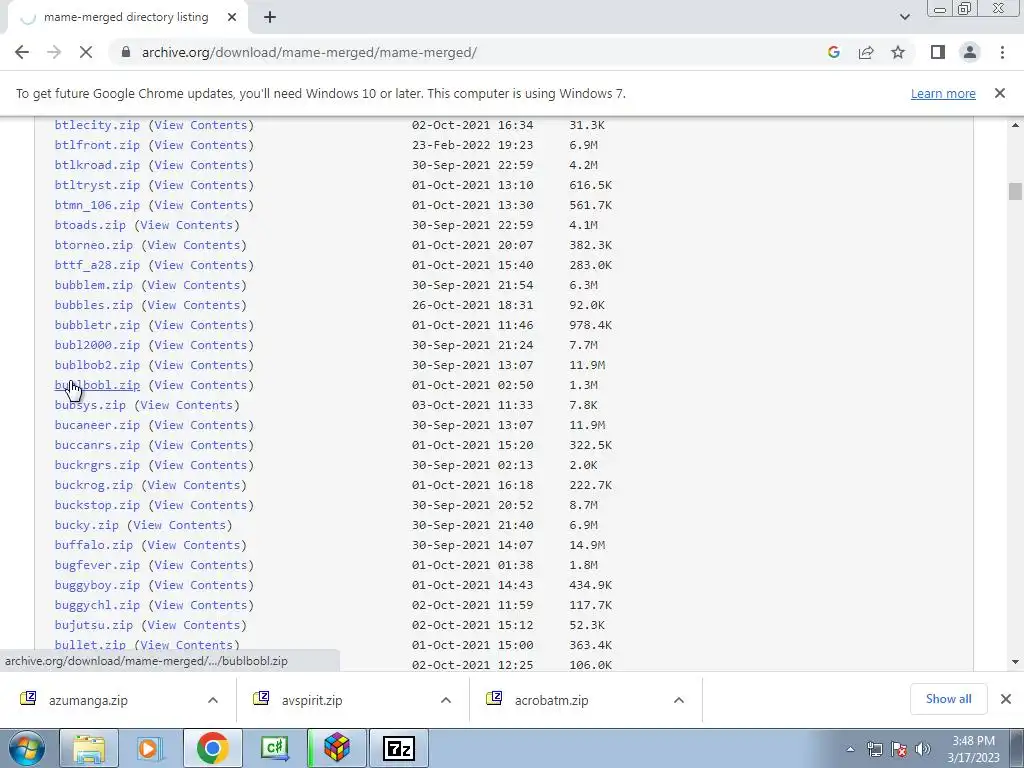
Task: Open the volume control icon
Action: 923,749
